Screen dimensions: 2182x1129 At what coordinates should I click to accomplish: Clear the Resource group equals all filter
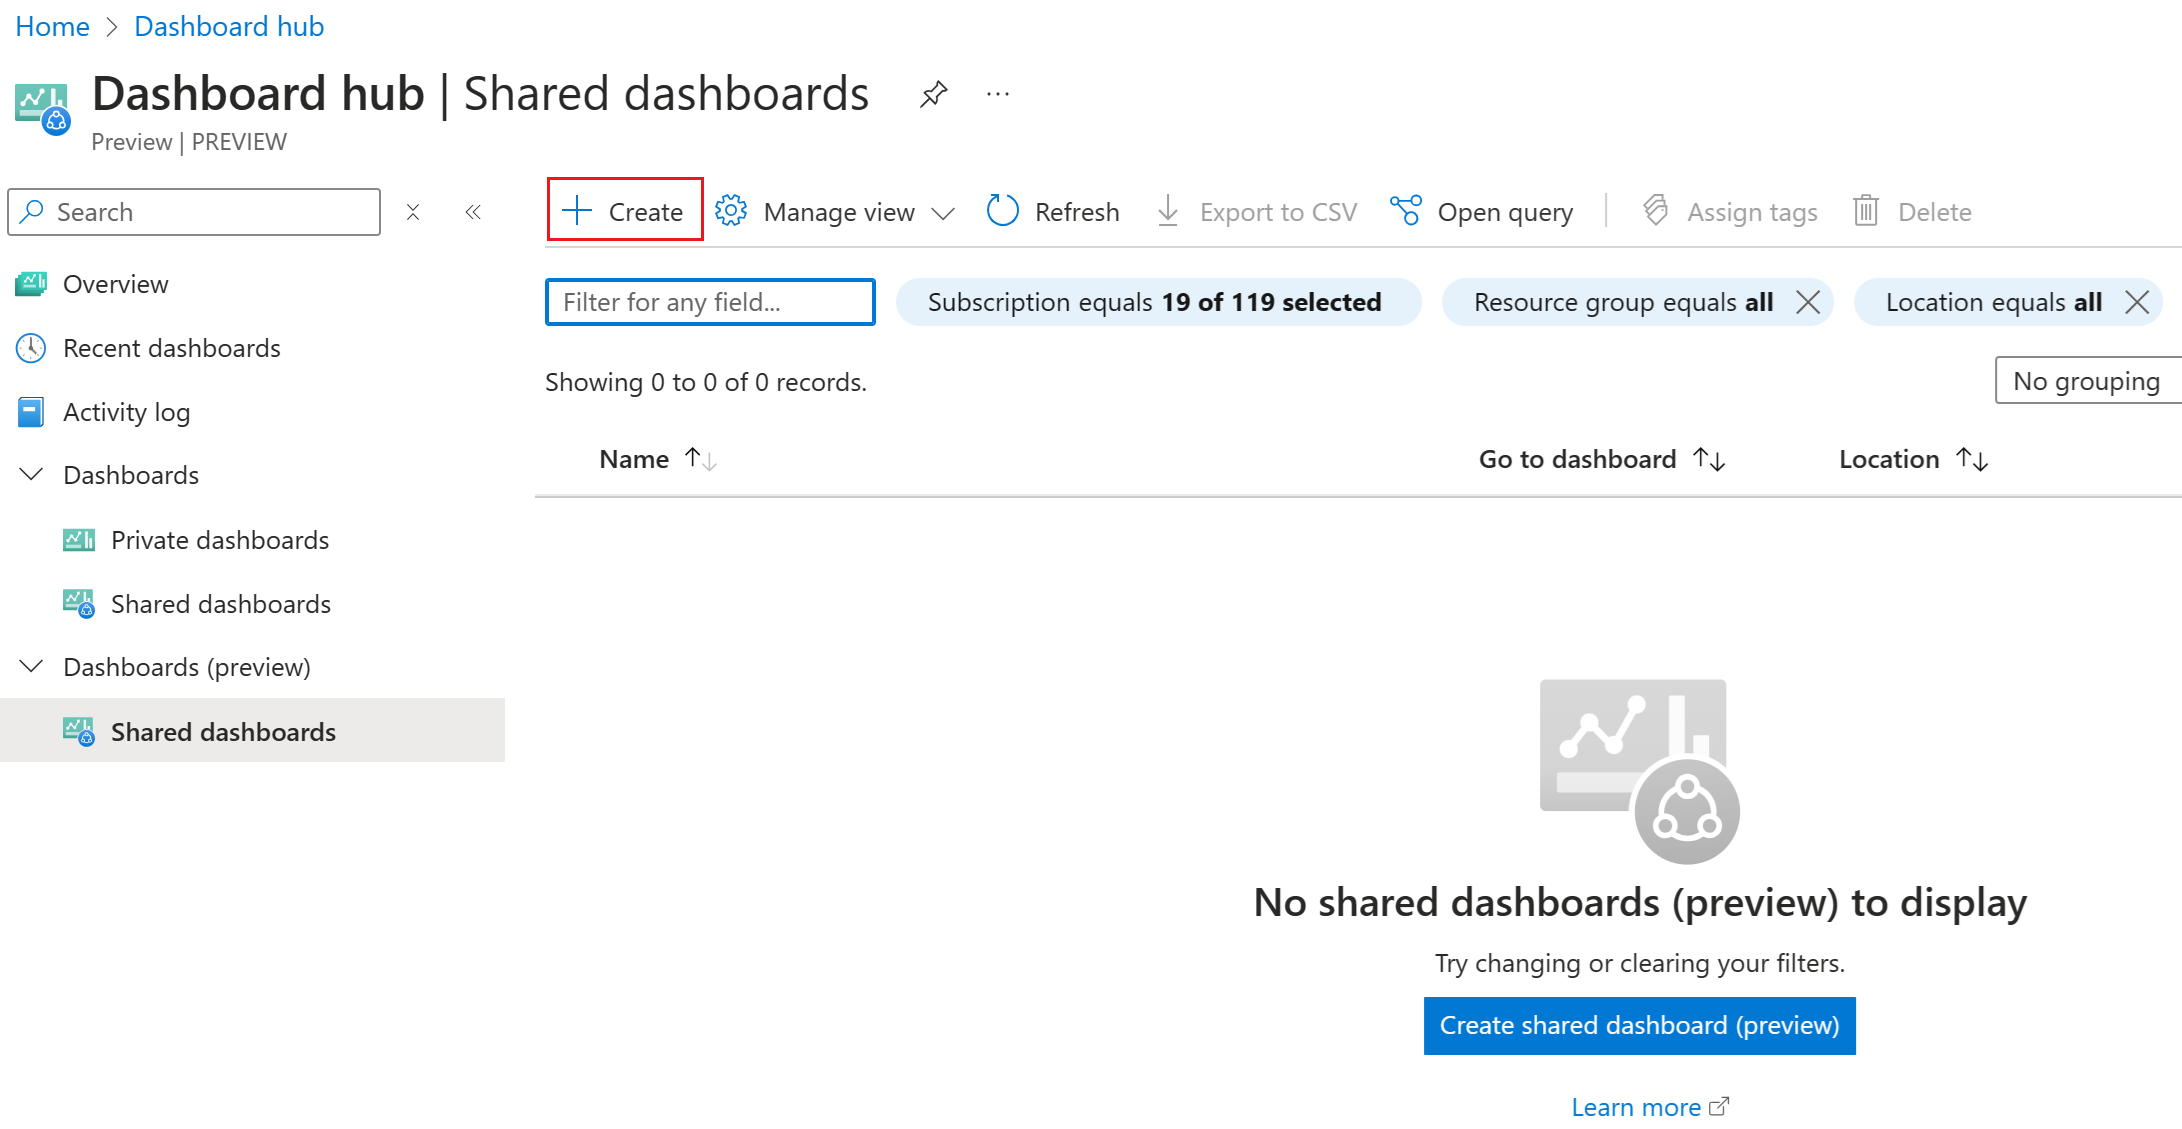pyautogui.click(x=1811, y=302)
